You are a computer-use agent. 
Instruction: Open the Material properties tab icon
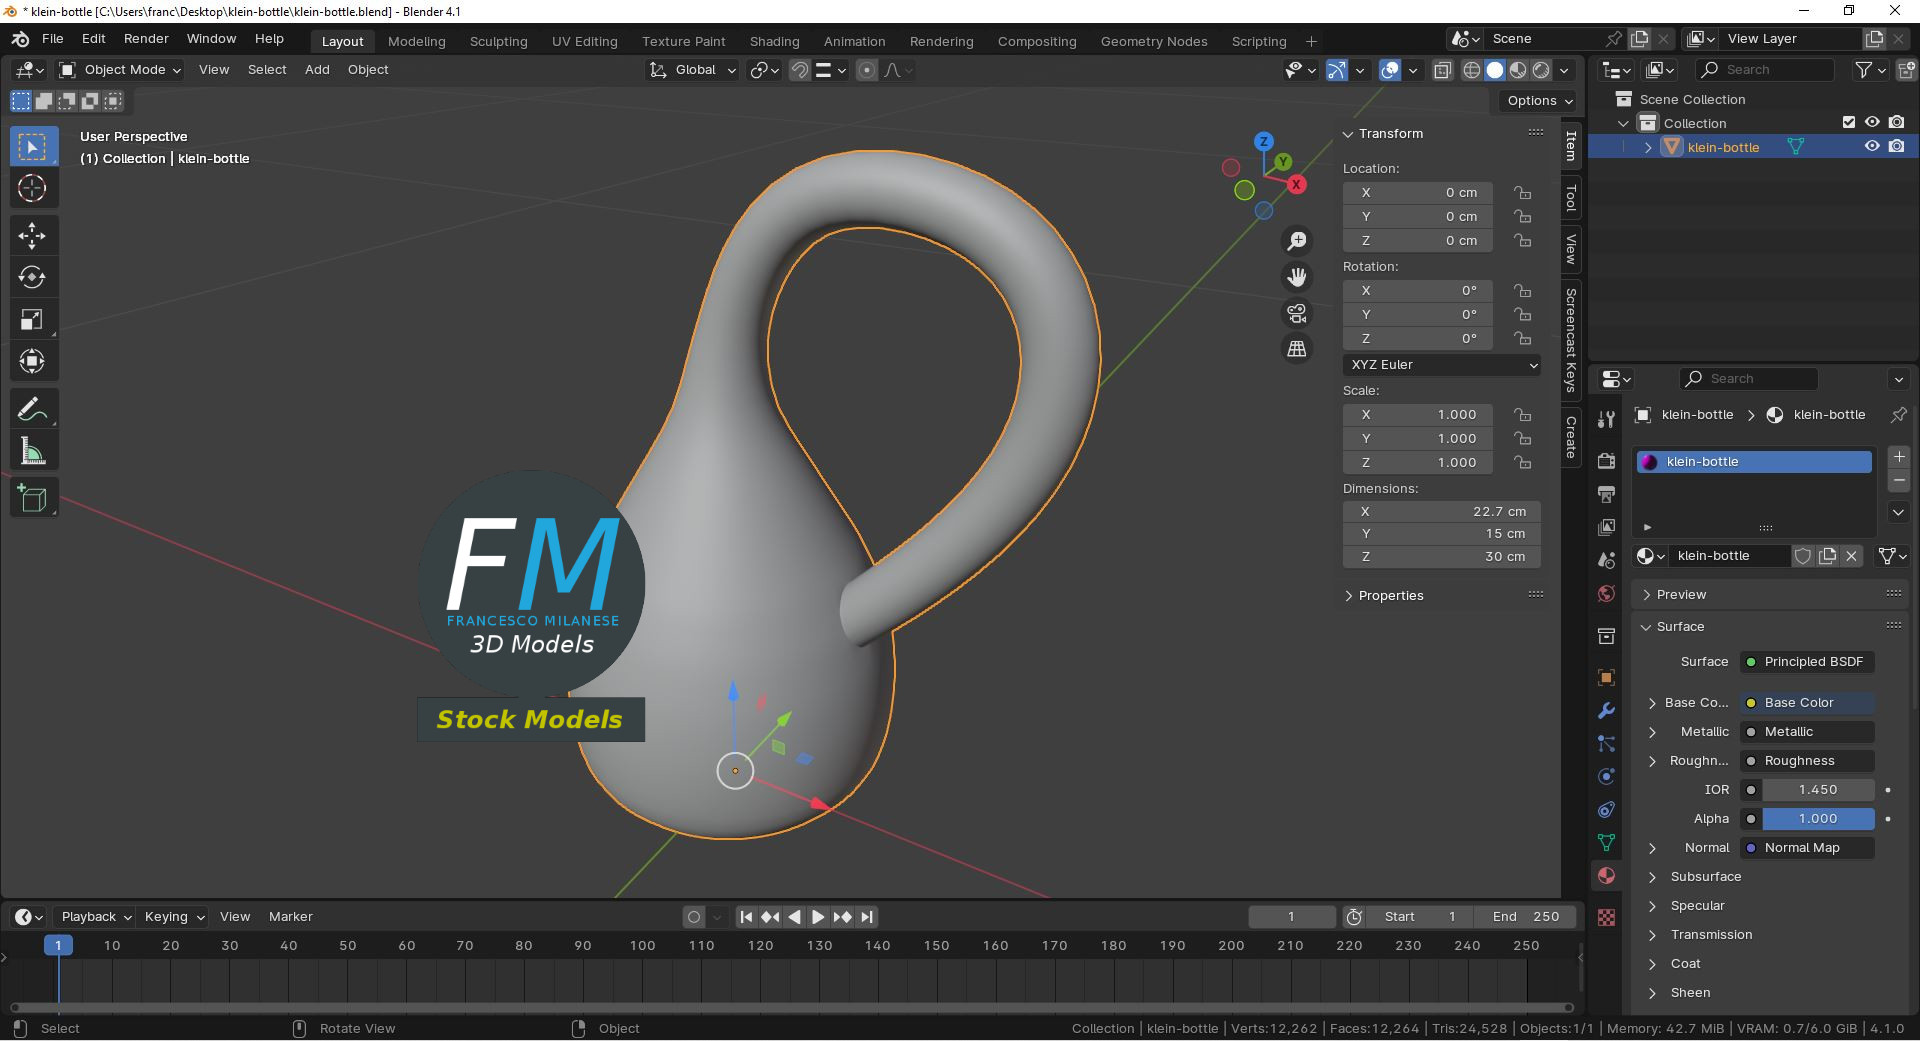(x=1606, y=876)
